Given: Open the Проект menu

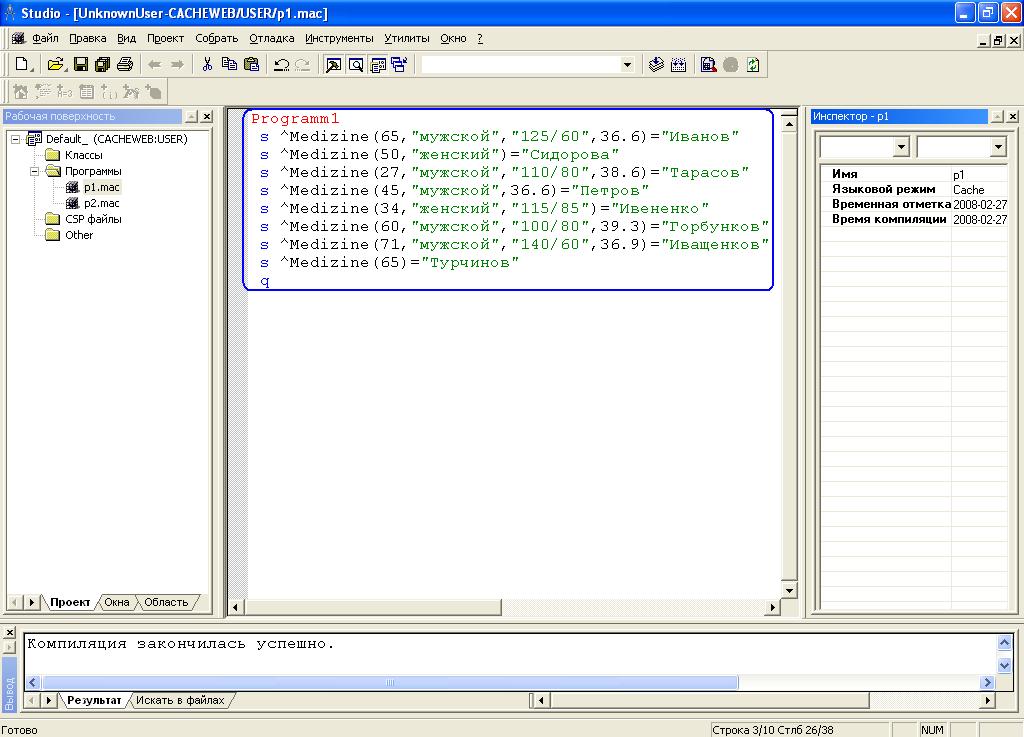Looking at the screenshot, I should [165, 39].
